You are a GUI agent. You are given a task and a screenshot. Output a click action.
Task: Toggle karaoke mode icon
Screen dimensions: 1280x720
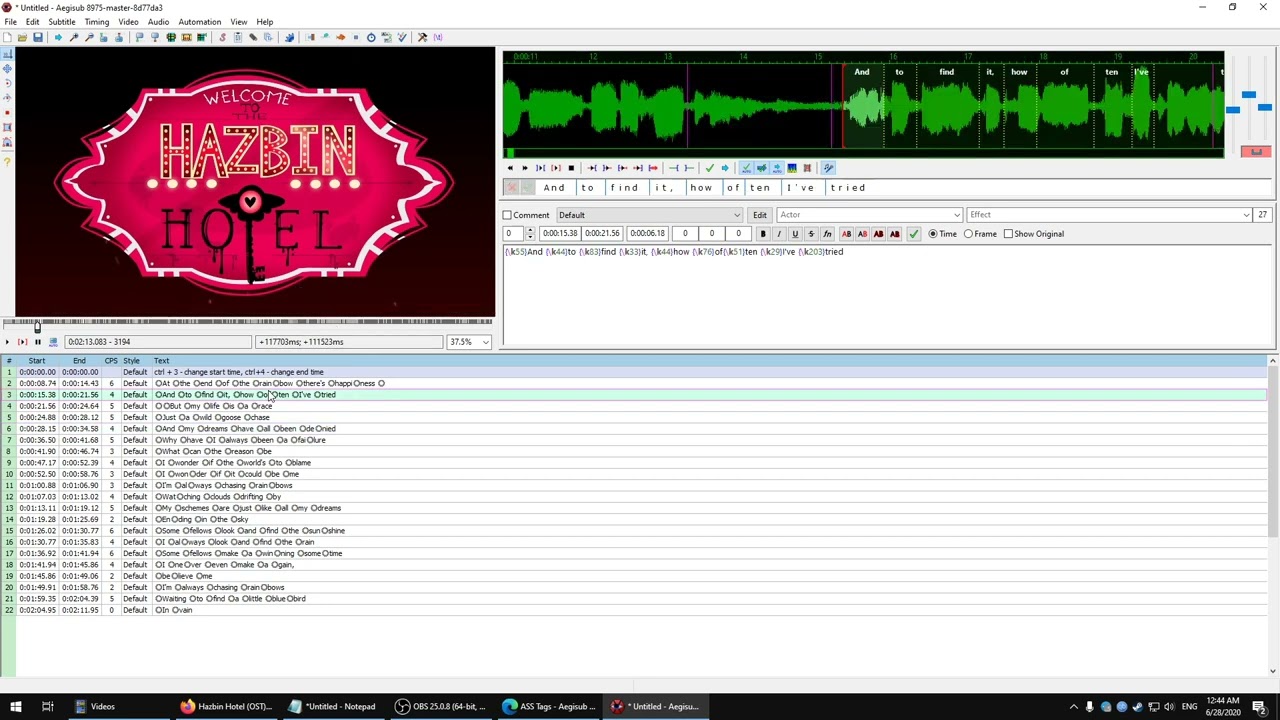point(828,168)
